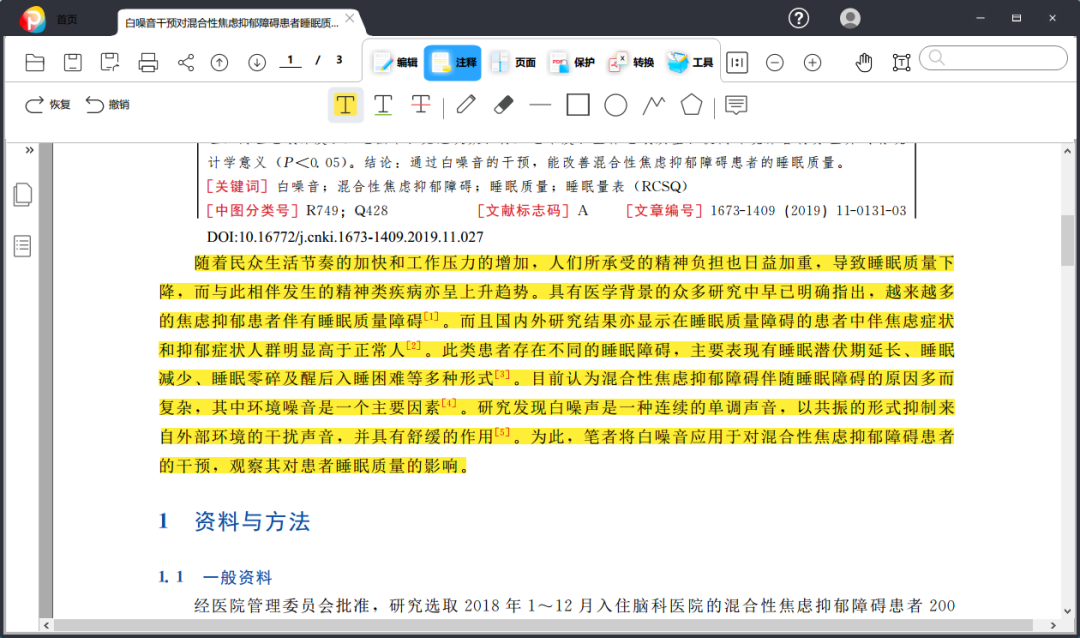Open the bookmarks outline panel
The height and width of the screenshot is (638, 1080).
point(23,246)
